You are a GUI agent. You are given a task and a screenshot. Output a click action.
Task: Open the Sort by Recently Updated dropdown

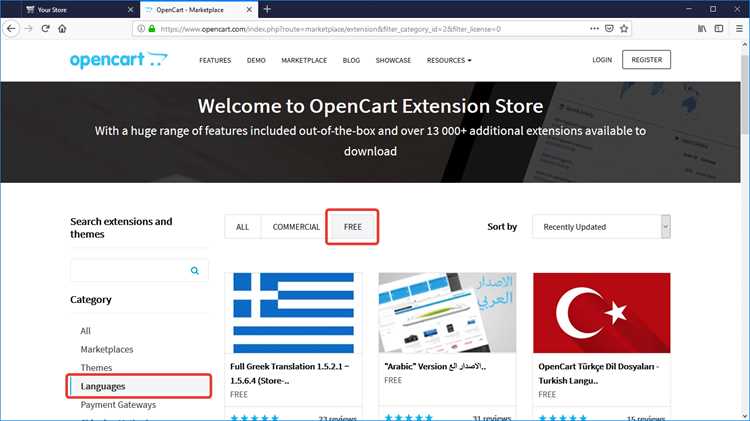click(x=601, y=227)
